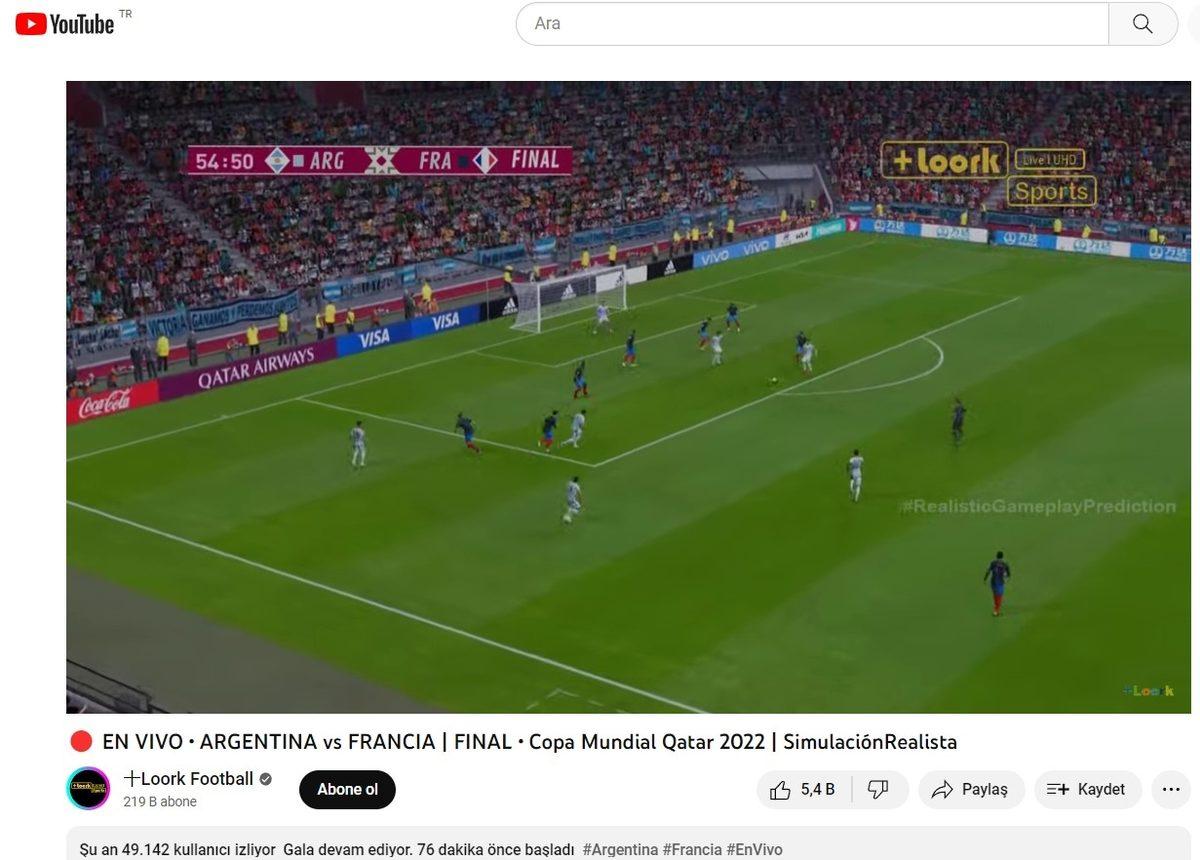1200x860 pixels.
Task: Open the Loork Football channel avatar
Action: click(x=88, y=788)
